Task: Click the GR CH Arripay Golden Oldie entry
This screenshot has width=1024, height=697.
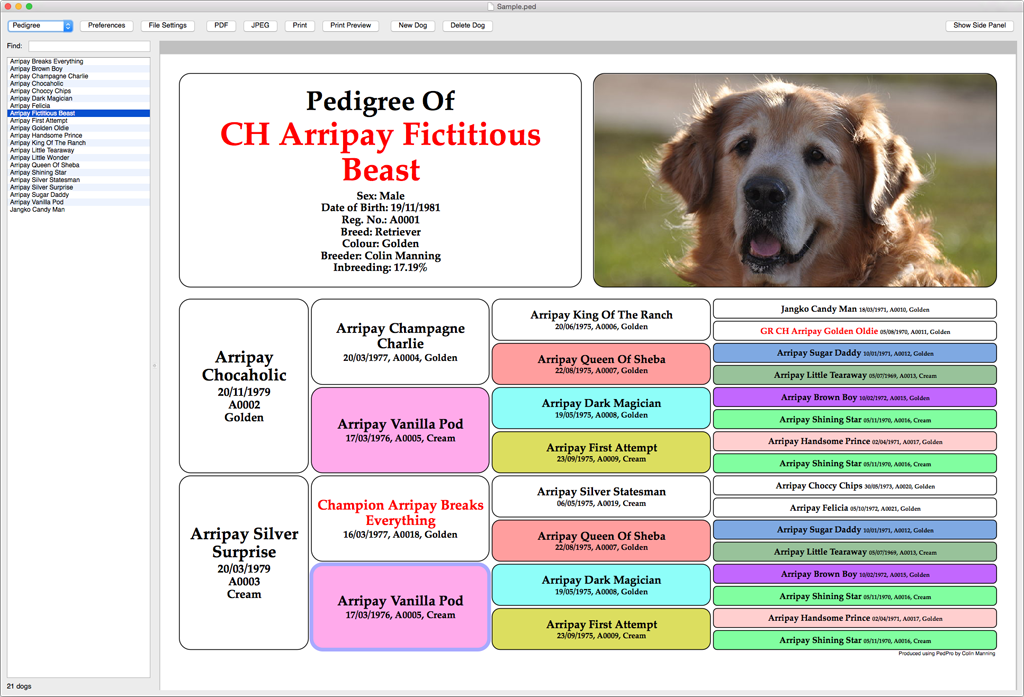Action: tap(854, 330)
